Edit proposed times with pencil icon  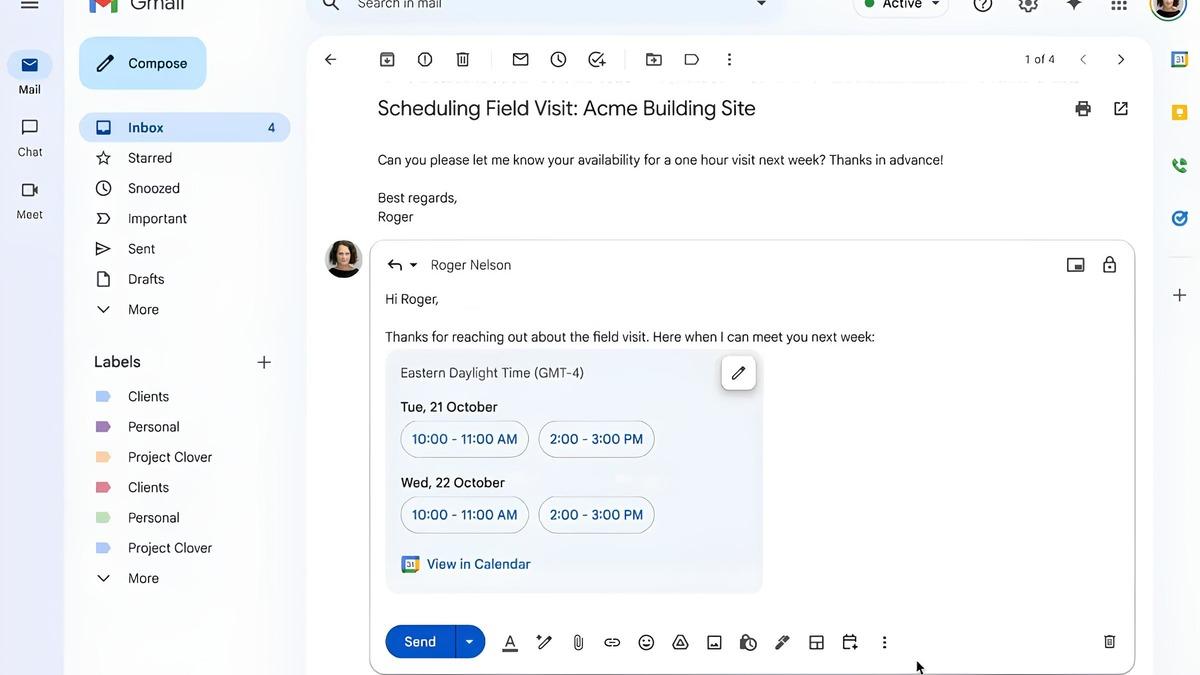pos(738,373)
